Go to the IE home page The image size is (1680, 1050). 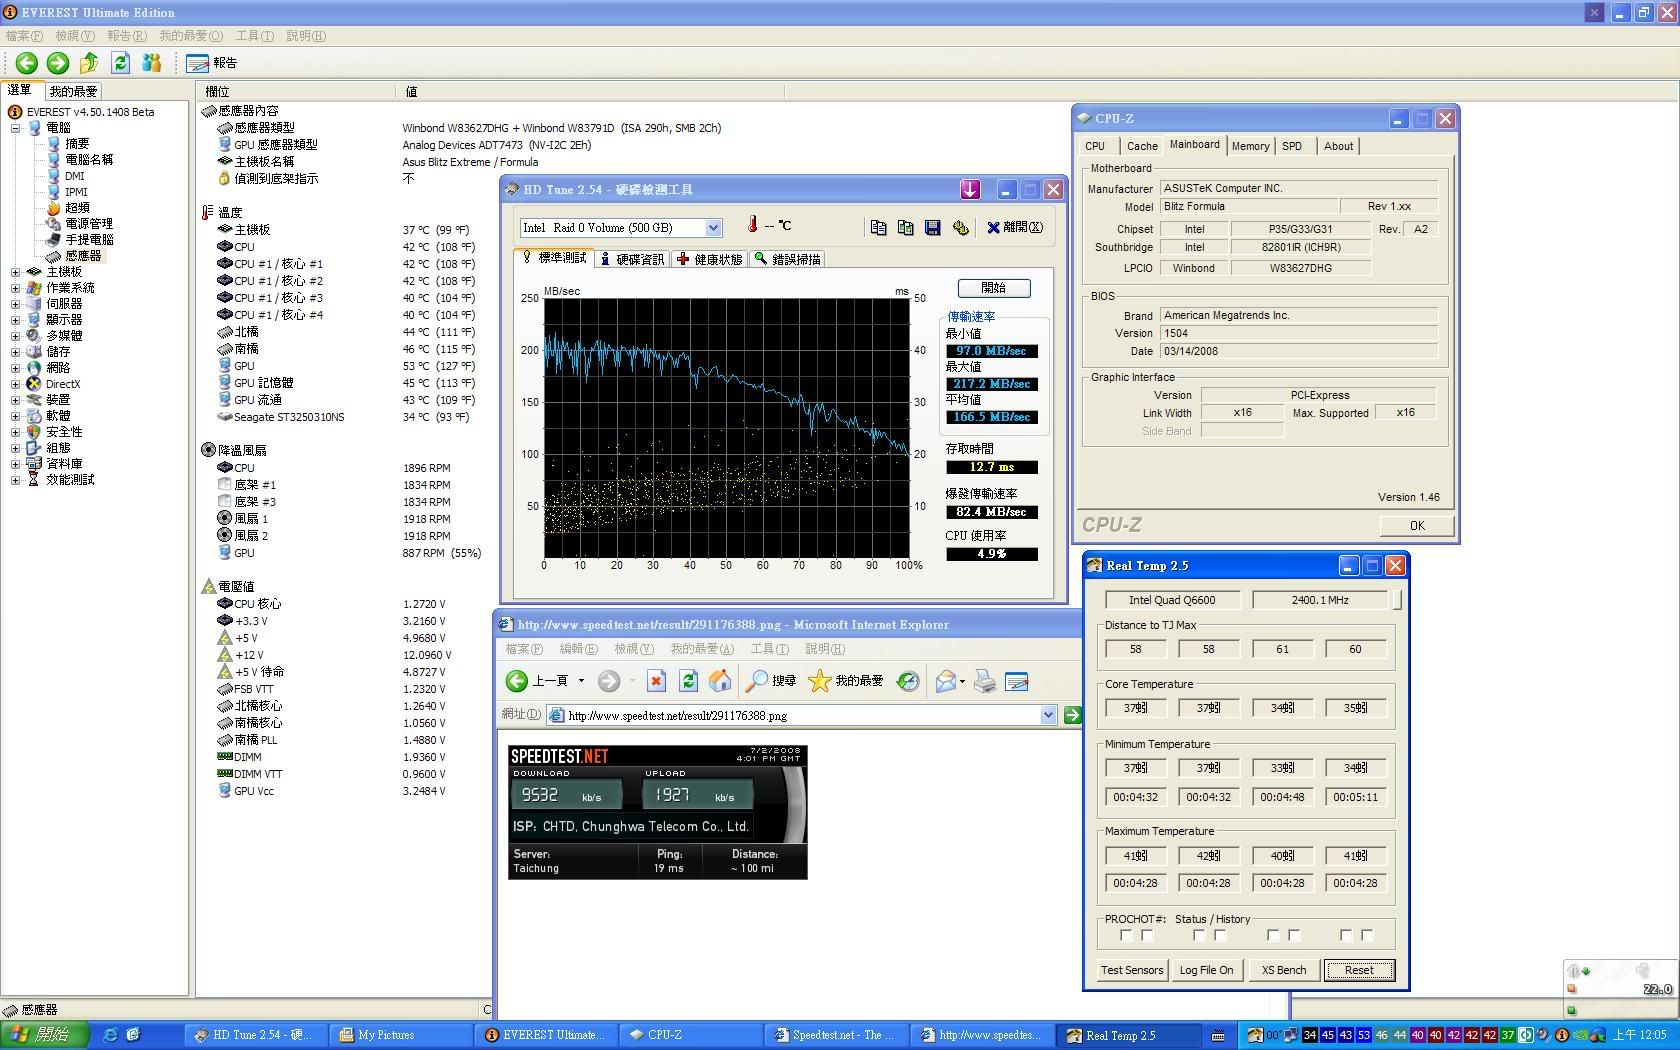pyautogui.click(x=720, y=681)
